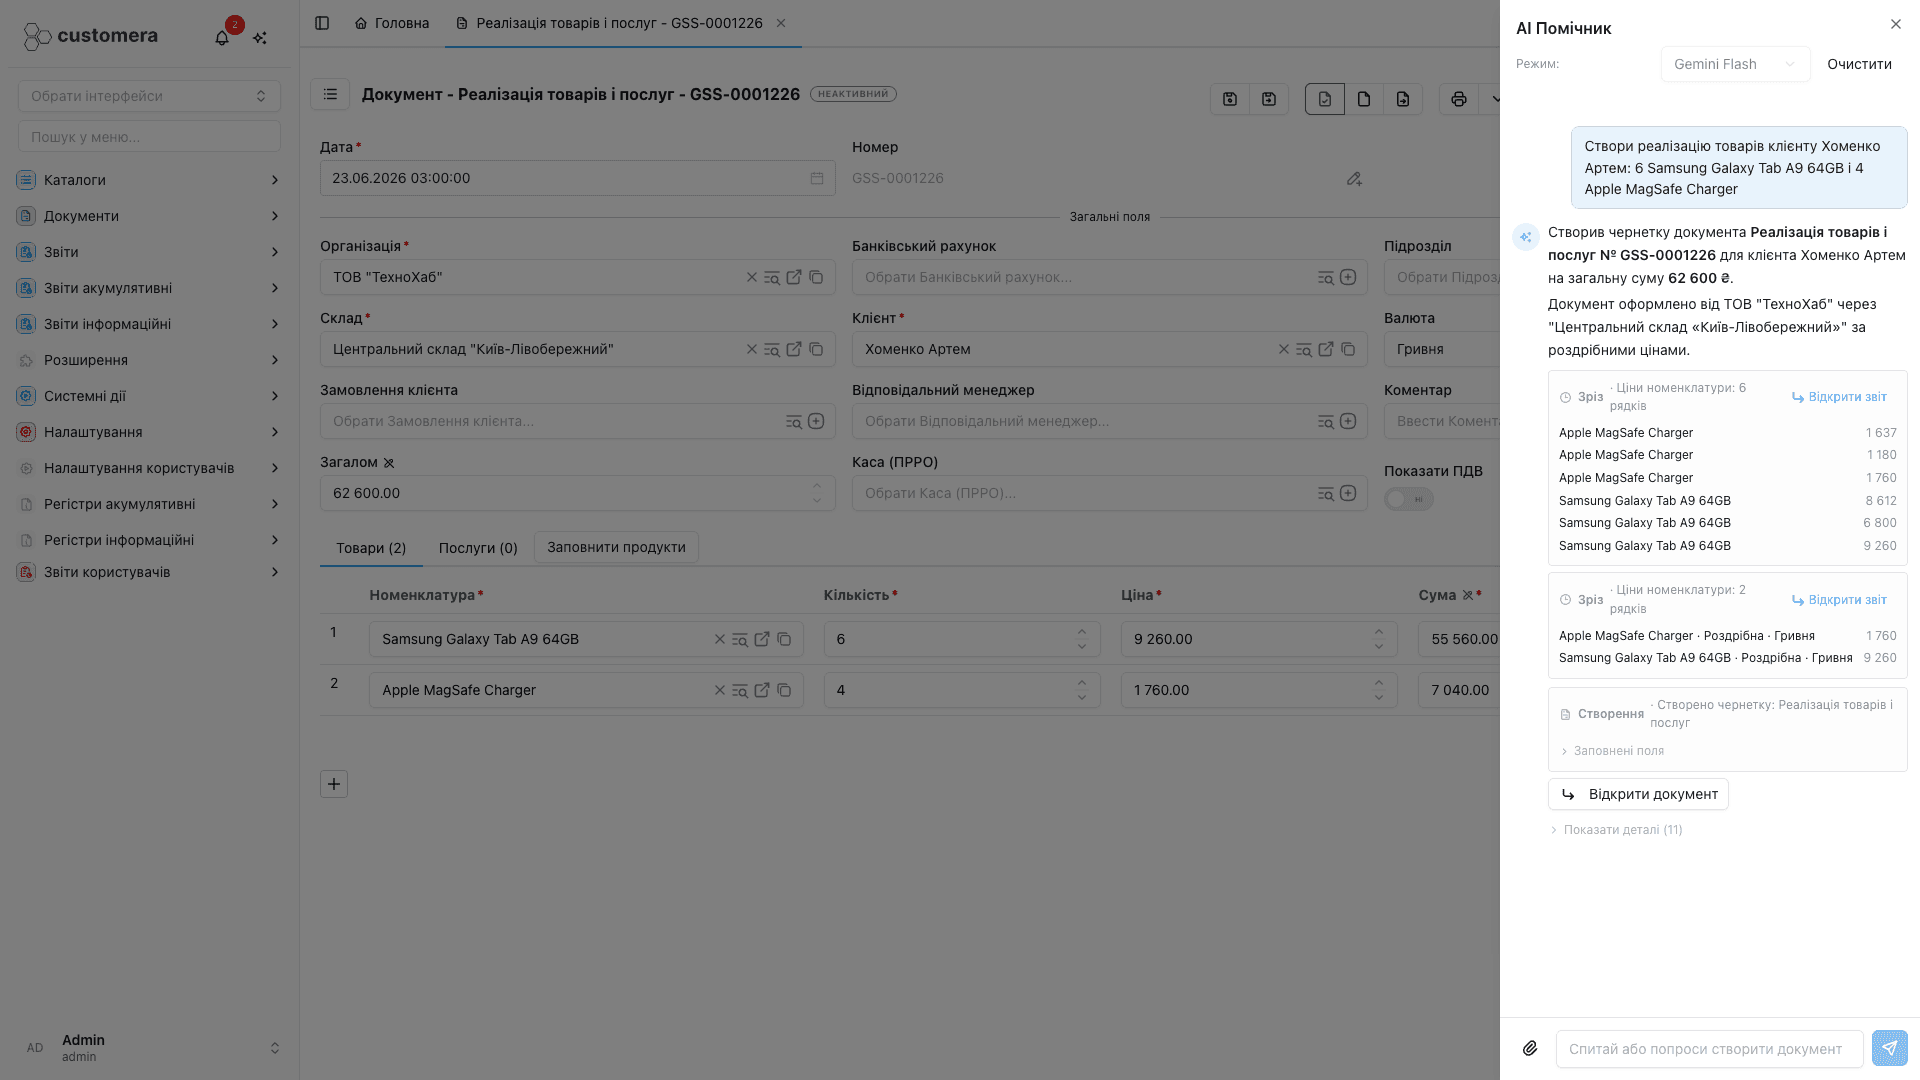
Task: Add a new product row with plus button
Action: click(x=334, y=784)
